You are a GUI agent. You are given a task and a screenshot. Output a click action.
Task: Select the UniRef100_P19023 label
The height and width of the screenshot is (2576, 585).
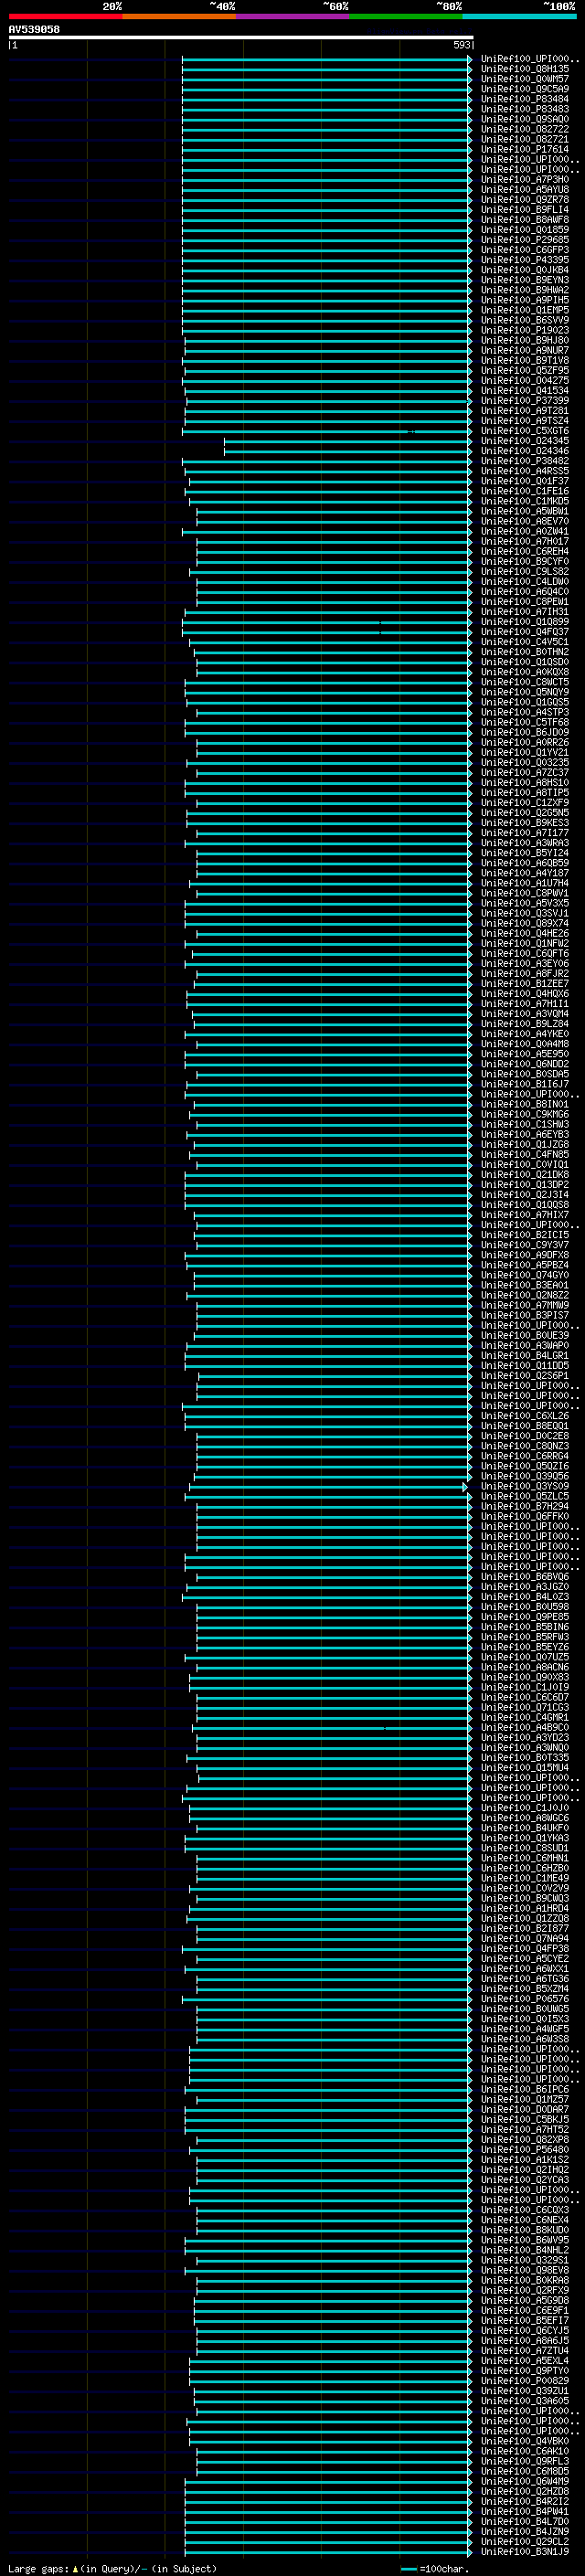pyautogui.click(x=525, y=330)
